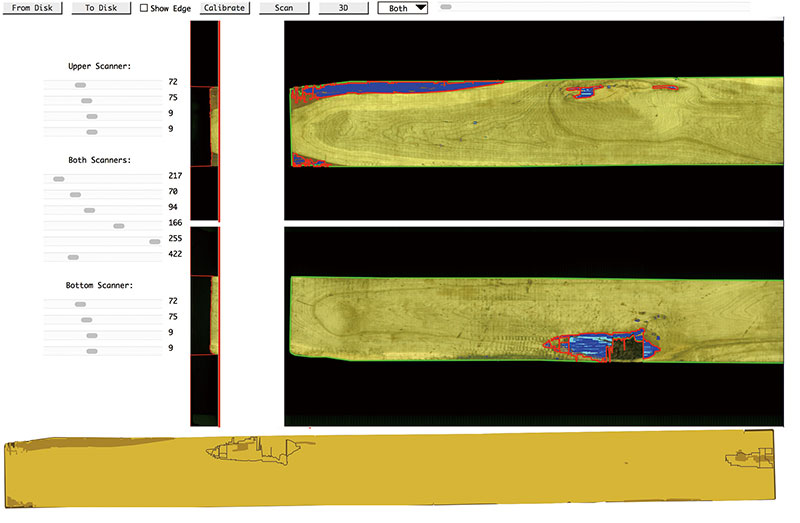Open the 3D view button
The width and height of the screenshot is (800, 523).
tap(343, 8)
